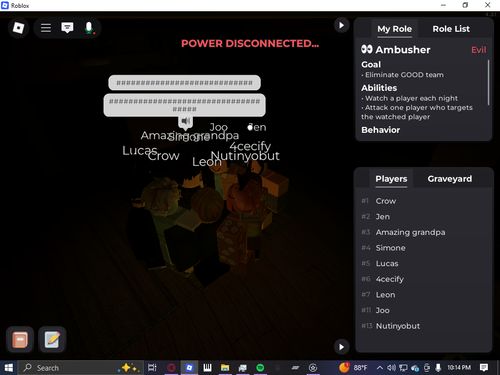The image size is (500, 375).
Task: Select player Jen in the list
Action: (x=423, y=217)
